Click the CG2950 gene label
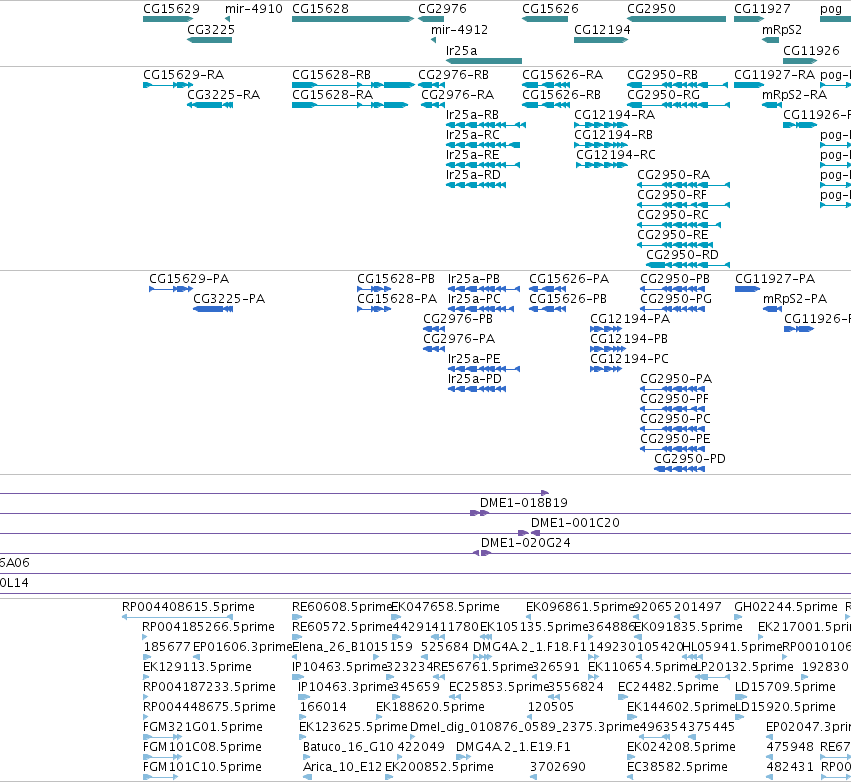Image resolution: width=851 pixels, height=782 pixels. pos(651,9)
